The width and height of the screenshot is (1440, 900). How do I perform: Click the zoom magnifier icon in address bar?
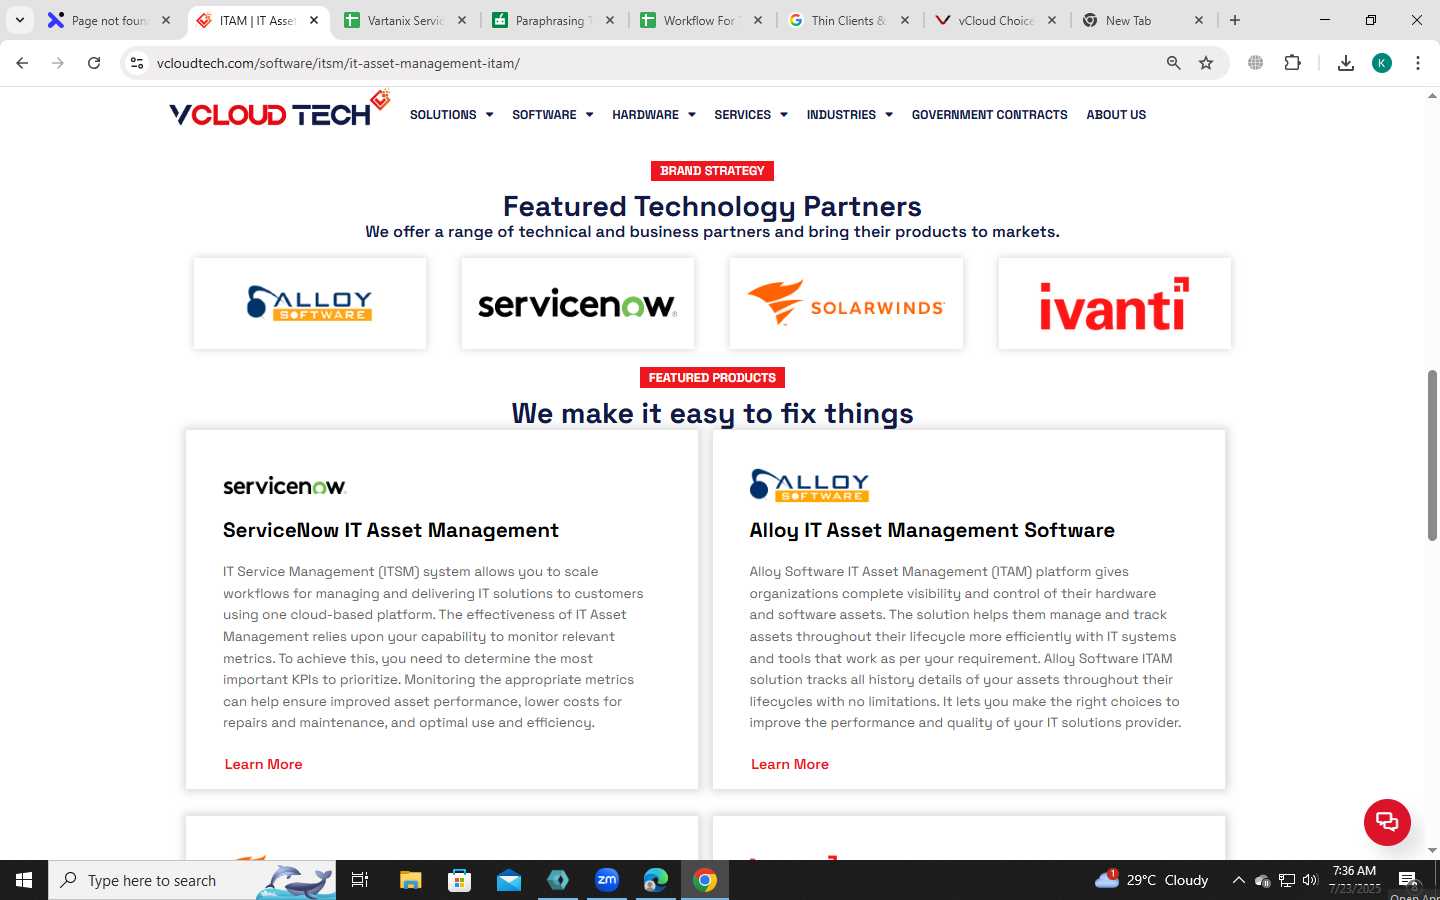(1174, 63)
